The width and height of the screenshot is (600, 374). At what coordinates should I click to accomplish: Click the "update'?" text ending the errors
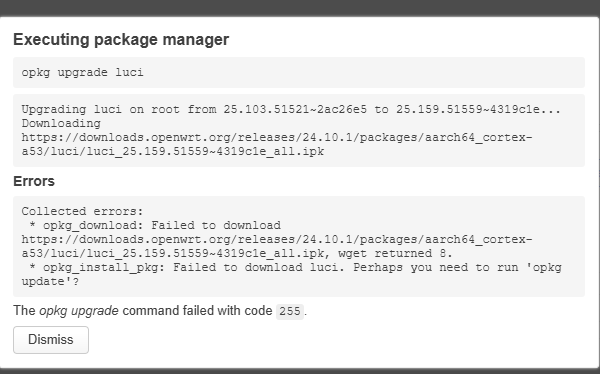[x=50, y=281]
